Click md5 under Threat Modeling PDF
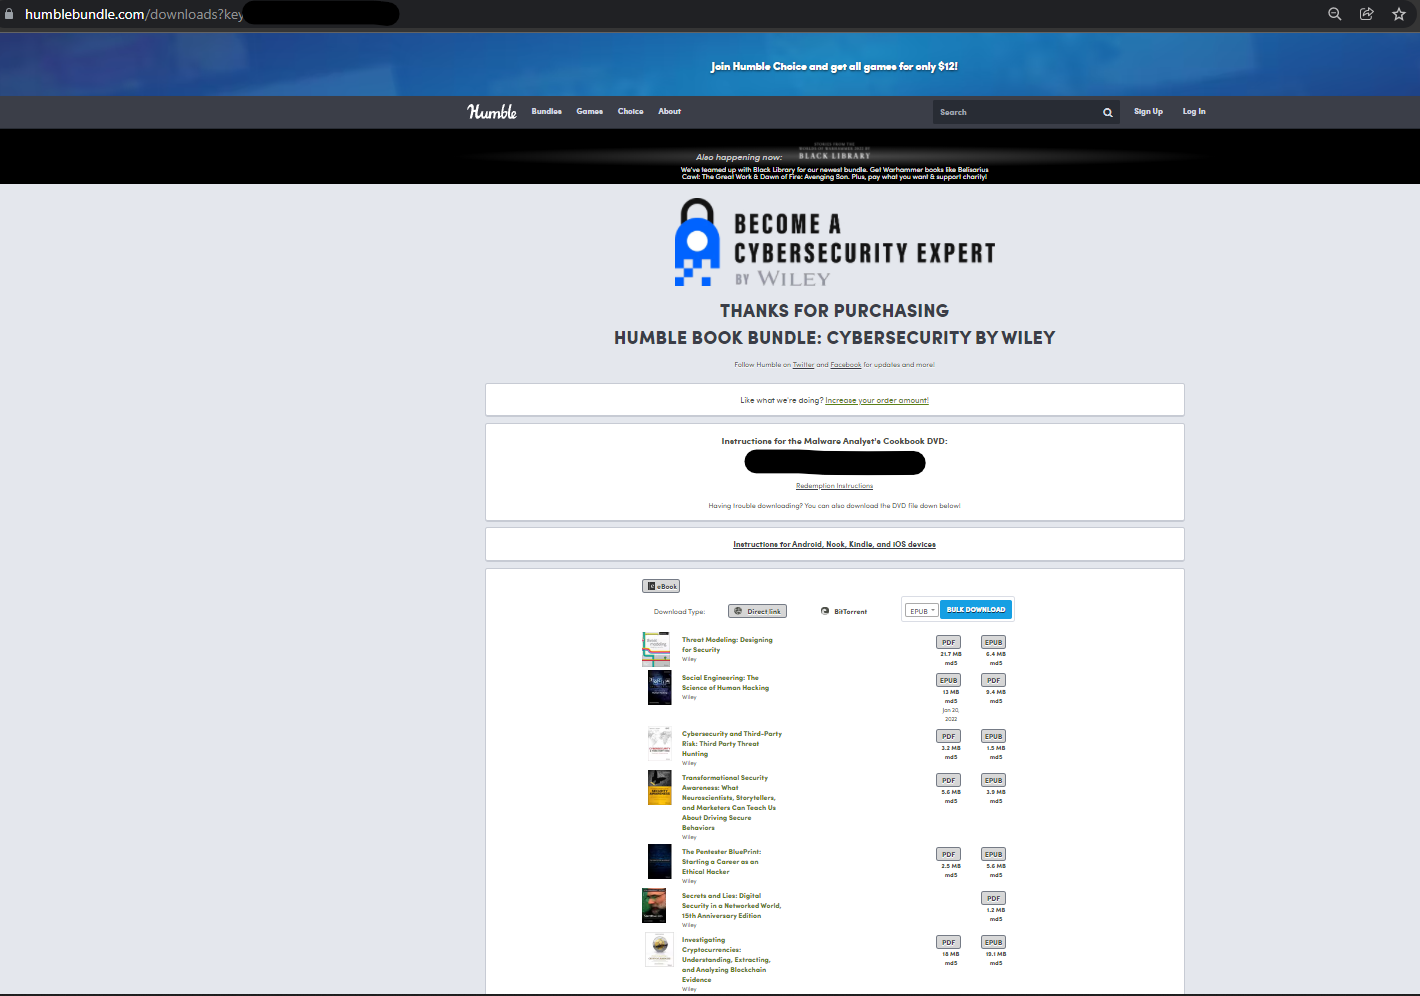The width and height of the screenshot is (1420, 996). [951, 664]
